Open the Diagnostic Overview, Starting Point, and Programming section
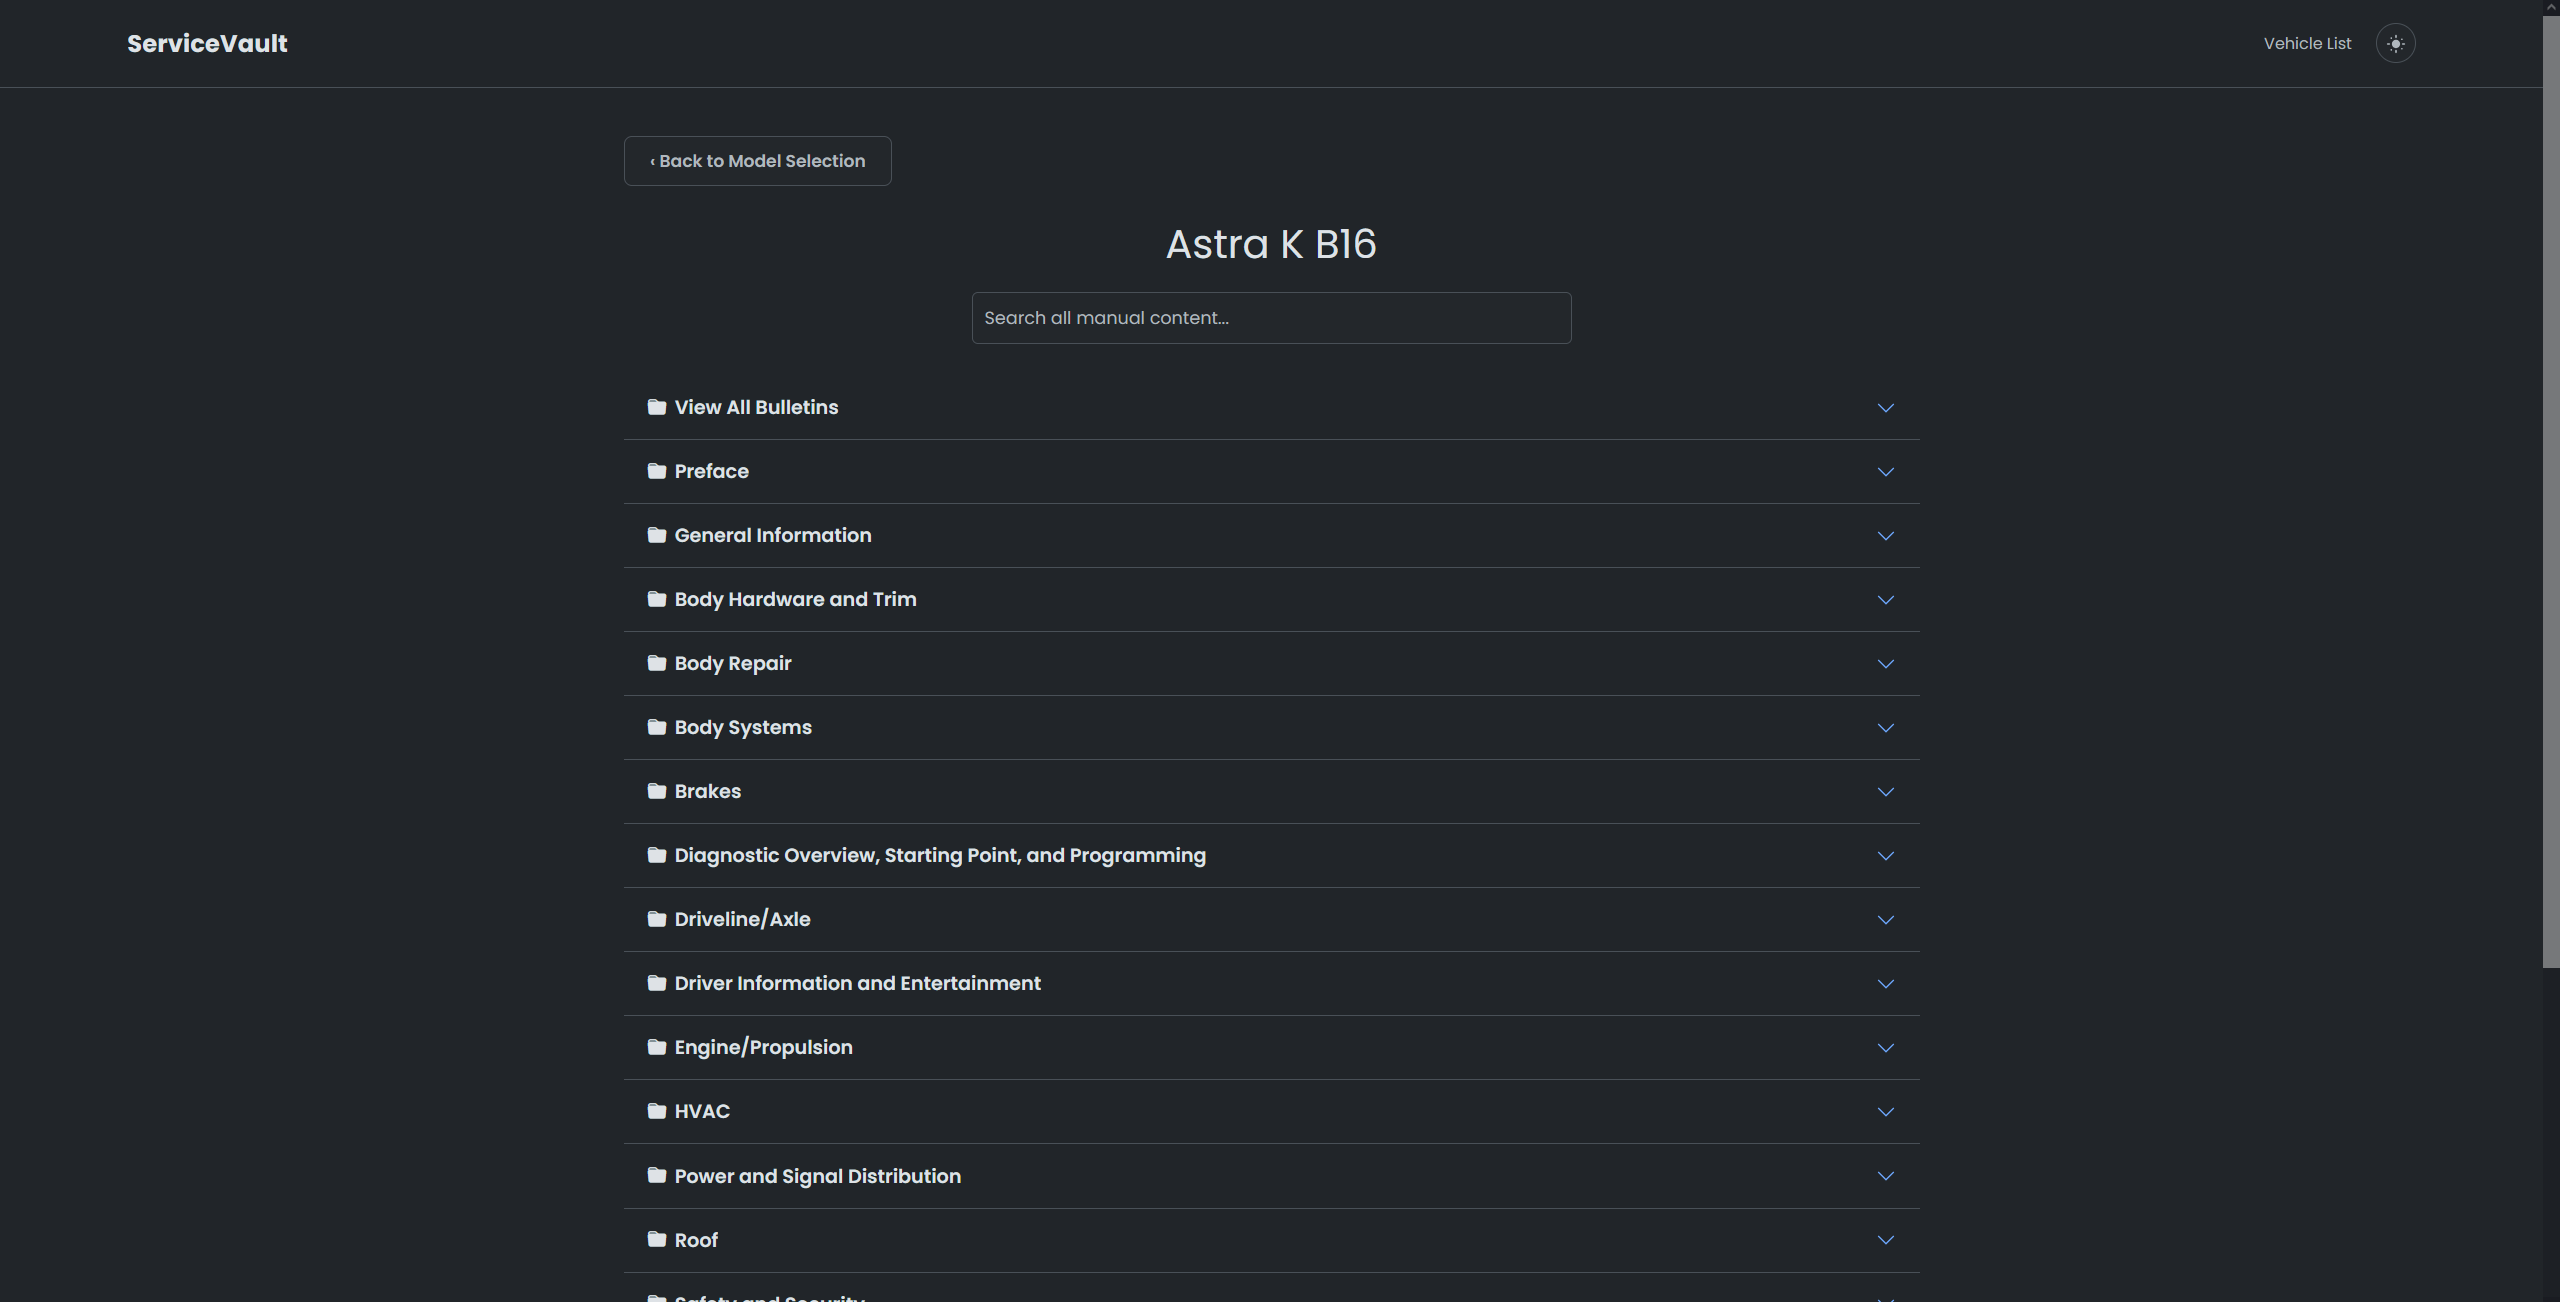This screenshot has height=1302, width=2560. tap(939, 855)
